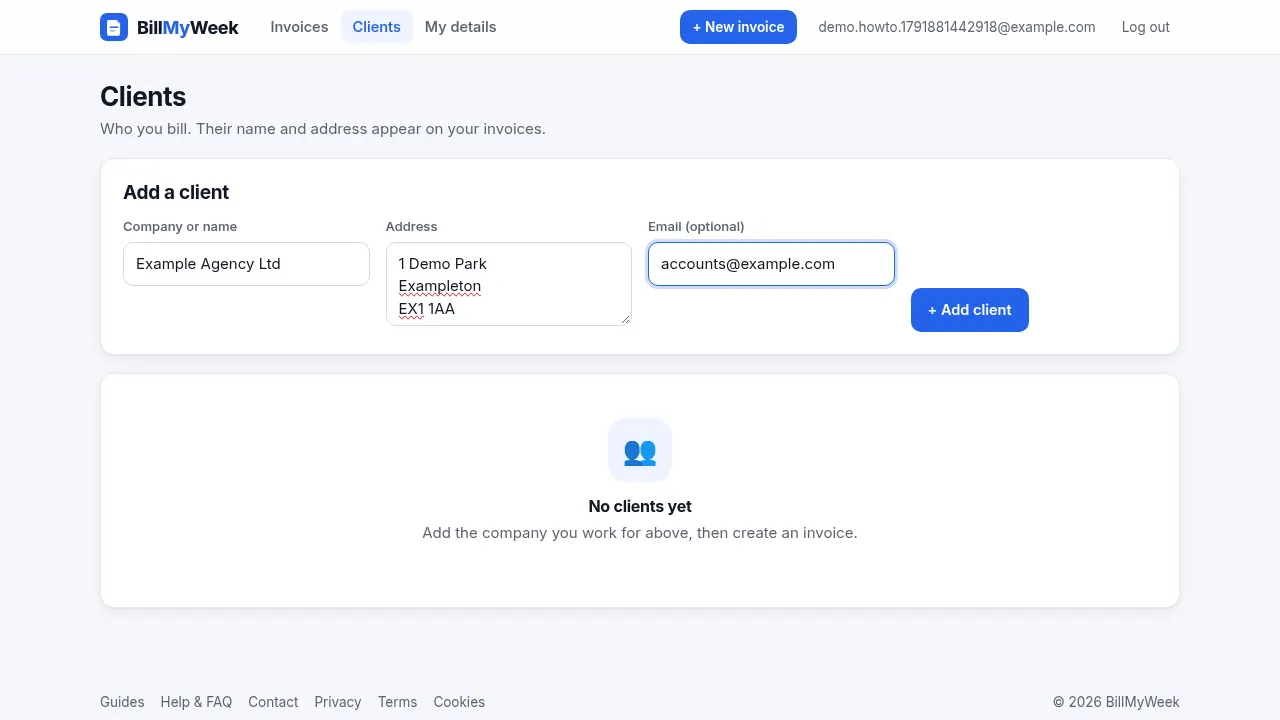Open the Invoices tab
The width and height of the screenshot is (1280, 720).
coord(299,27)
